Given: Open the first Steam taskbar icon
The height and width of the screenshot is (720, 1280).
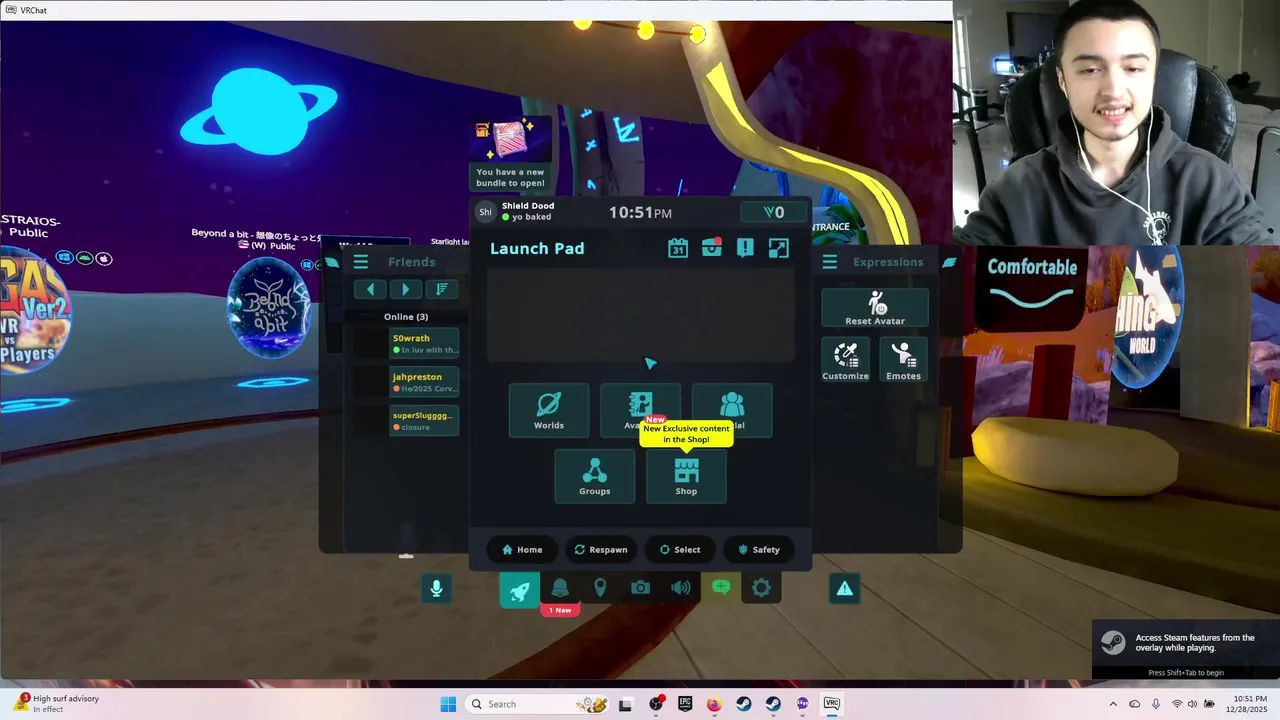Looking at the screenshot, I should (x=743, y=704).
